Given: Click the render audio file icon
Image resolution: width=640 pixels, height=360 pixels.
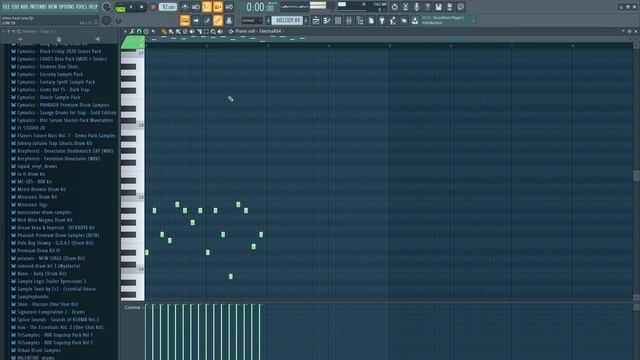Looking at the screenshot, I should [x=449, y=7].
